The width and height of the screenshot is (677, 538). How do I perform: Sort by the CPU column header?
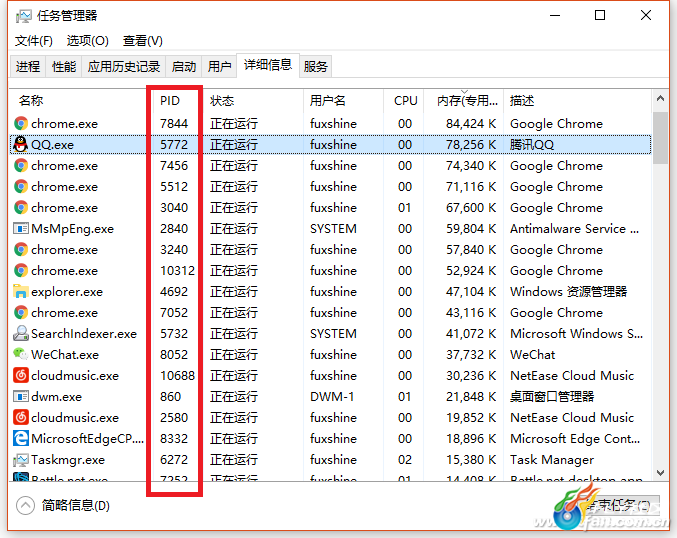coord(405,101)
